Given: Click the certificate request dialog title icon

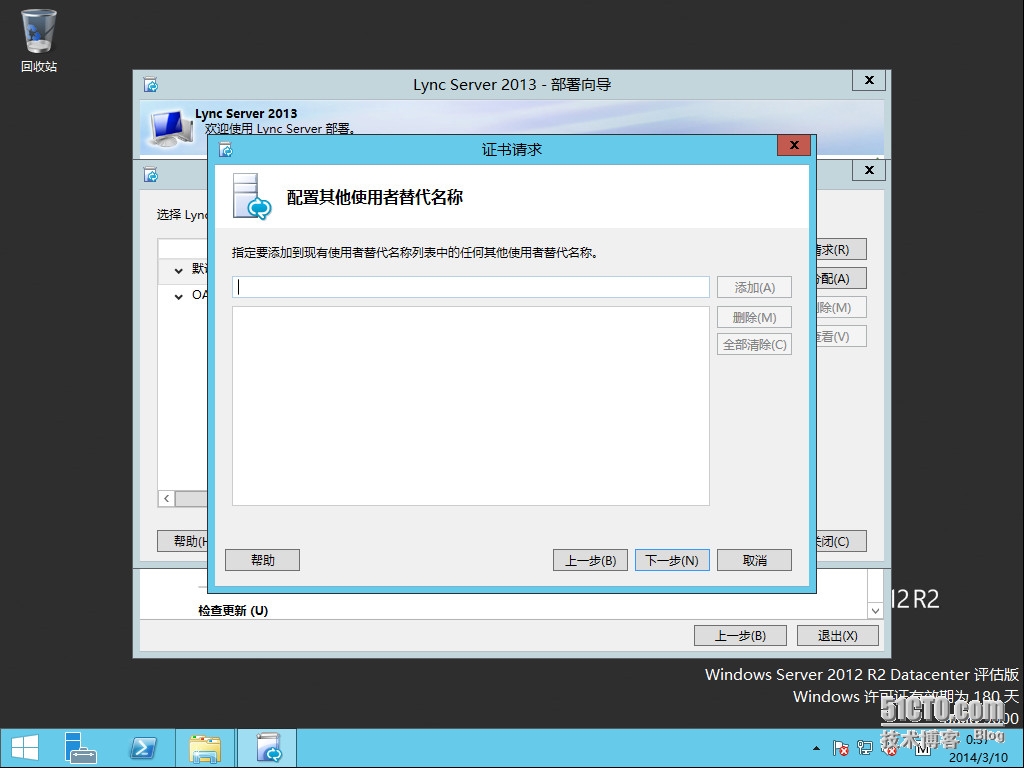Looking at the screenshot, I should coord(226,150).
